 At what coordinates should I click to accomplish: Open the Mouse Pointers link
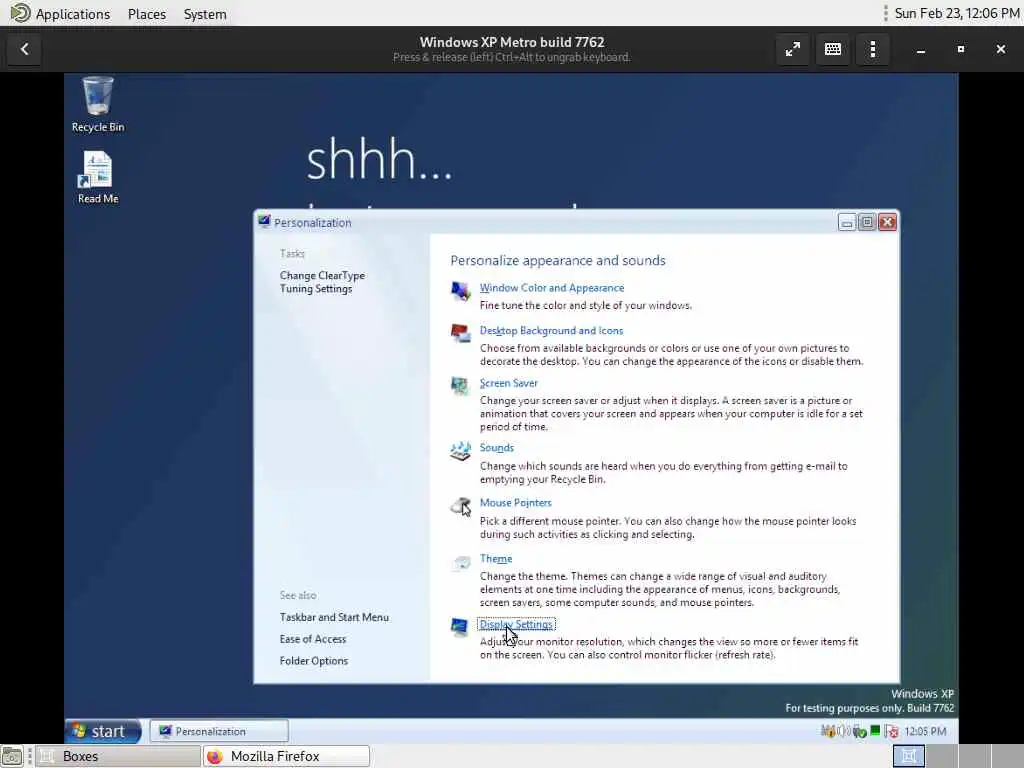point(515,503)
